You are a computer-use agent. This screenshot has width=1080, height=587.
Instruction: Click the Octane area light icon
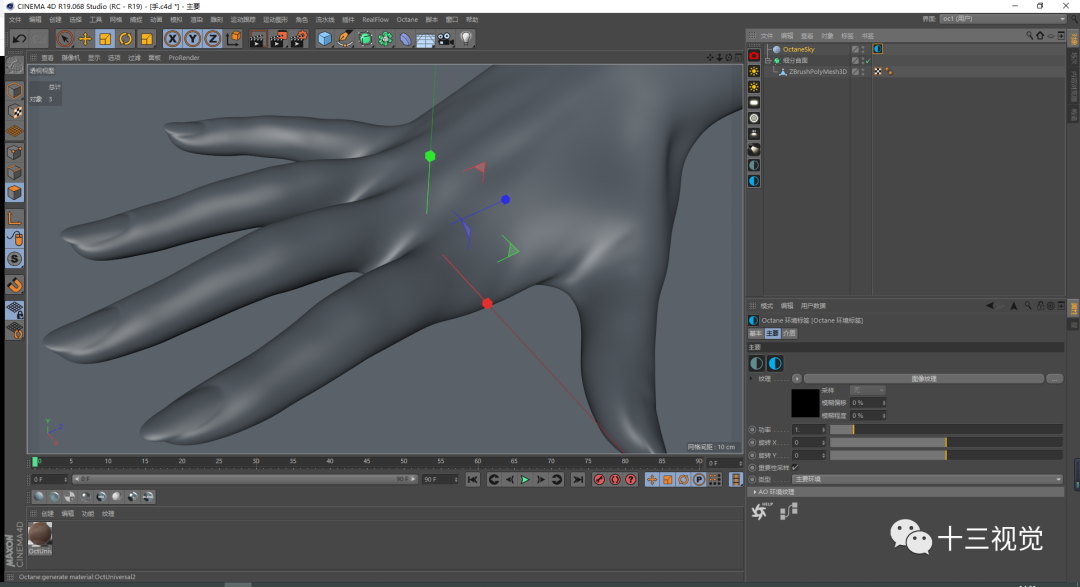click(x=754, y=103)
